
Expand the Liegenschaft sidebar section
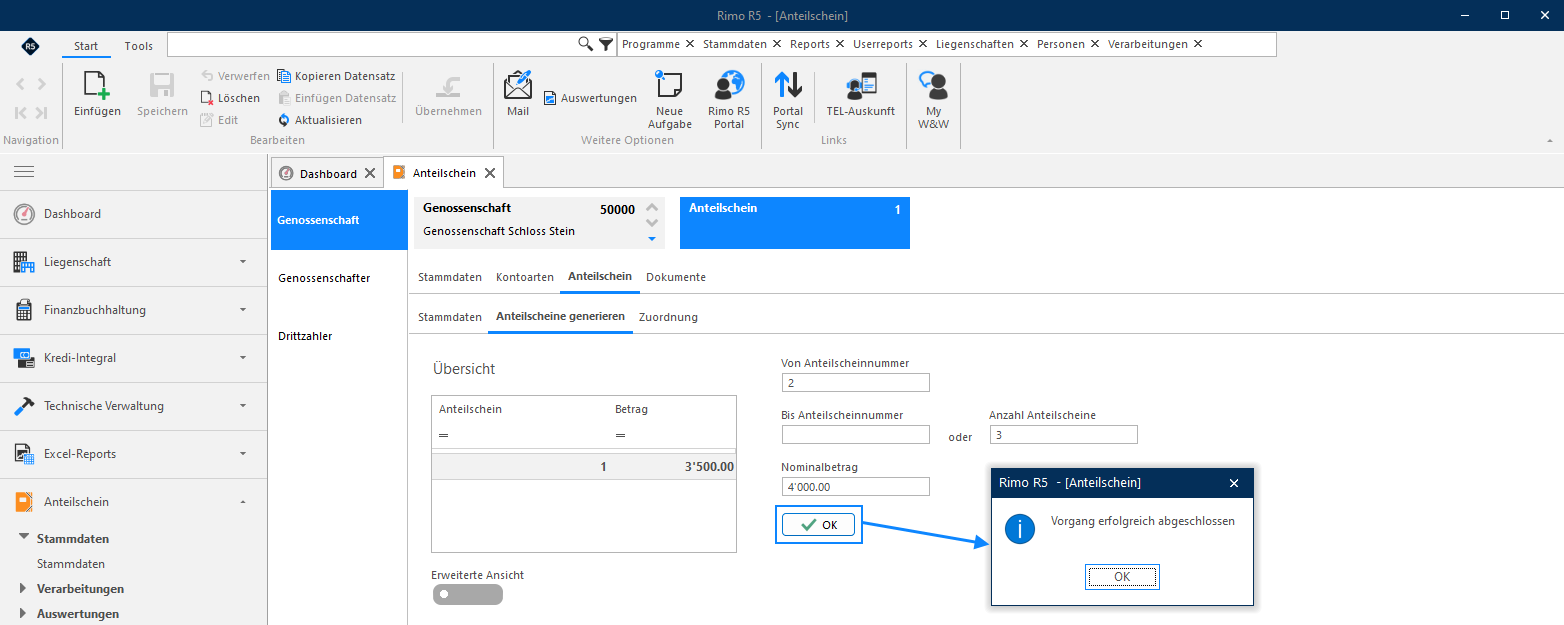click(134, 262)
